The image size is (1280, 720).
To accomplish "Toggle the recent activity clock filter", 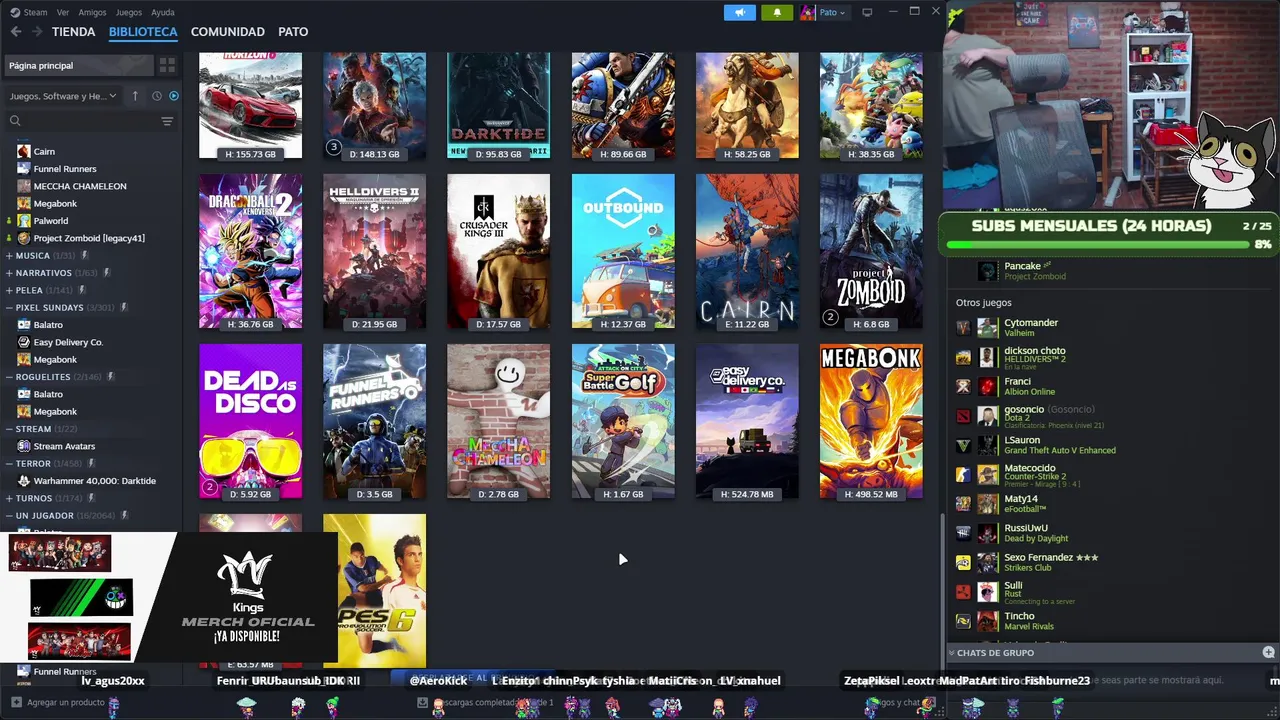I will [x=157, y=96].
